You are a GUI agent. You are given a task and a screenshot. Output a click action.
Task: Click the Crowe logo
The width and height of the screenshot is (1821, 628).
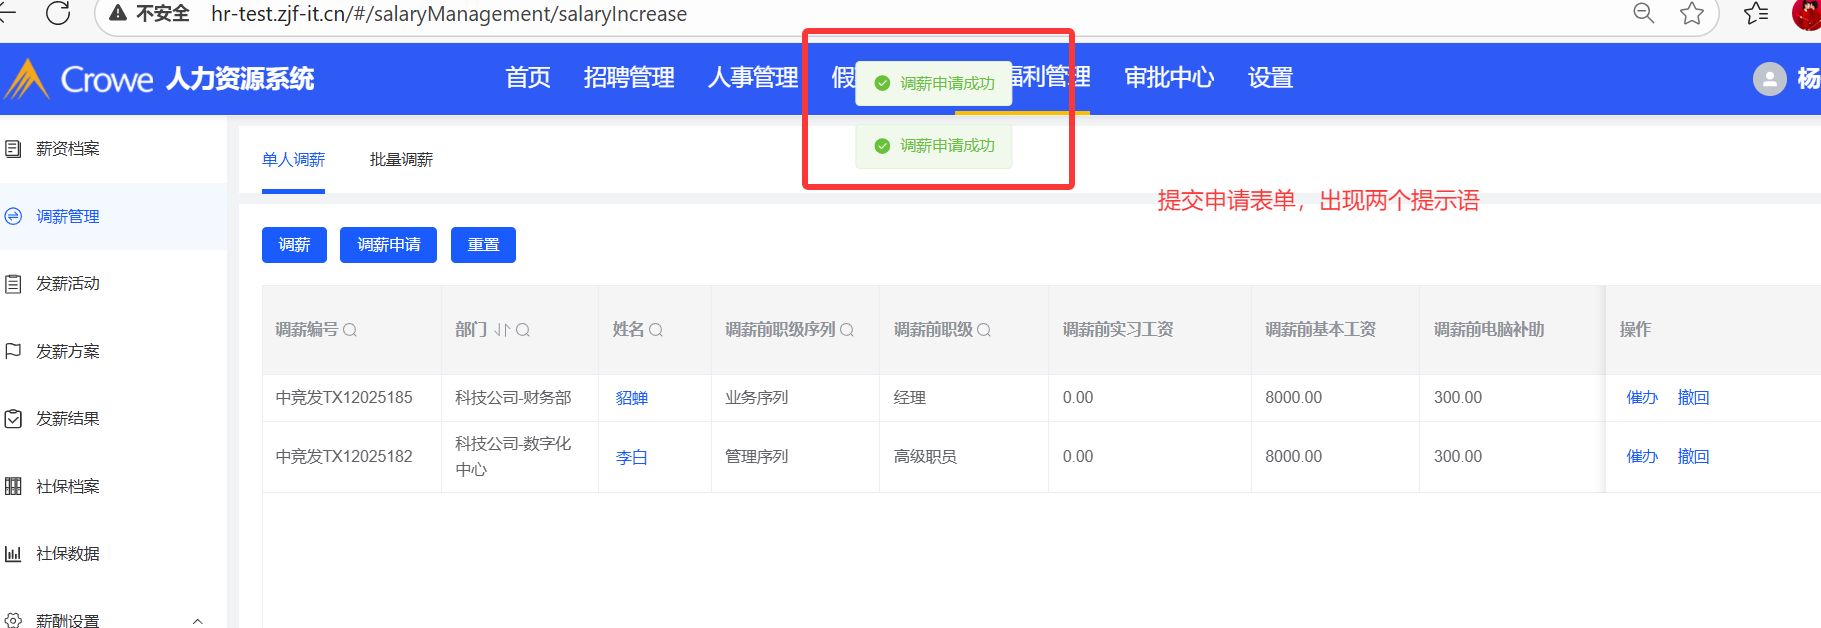coord(78,78)
